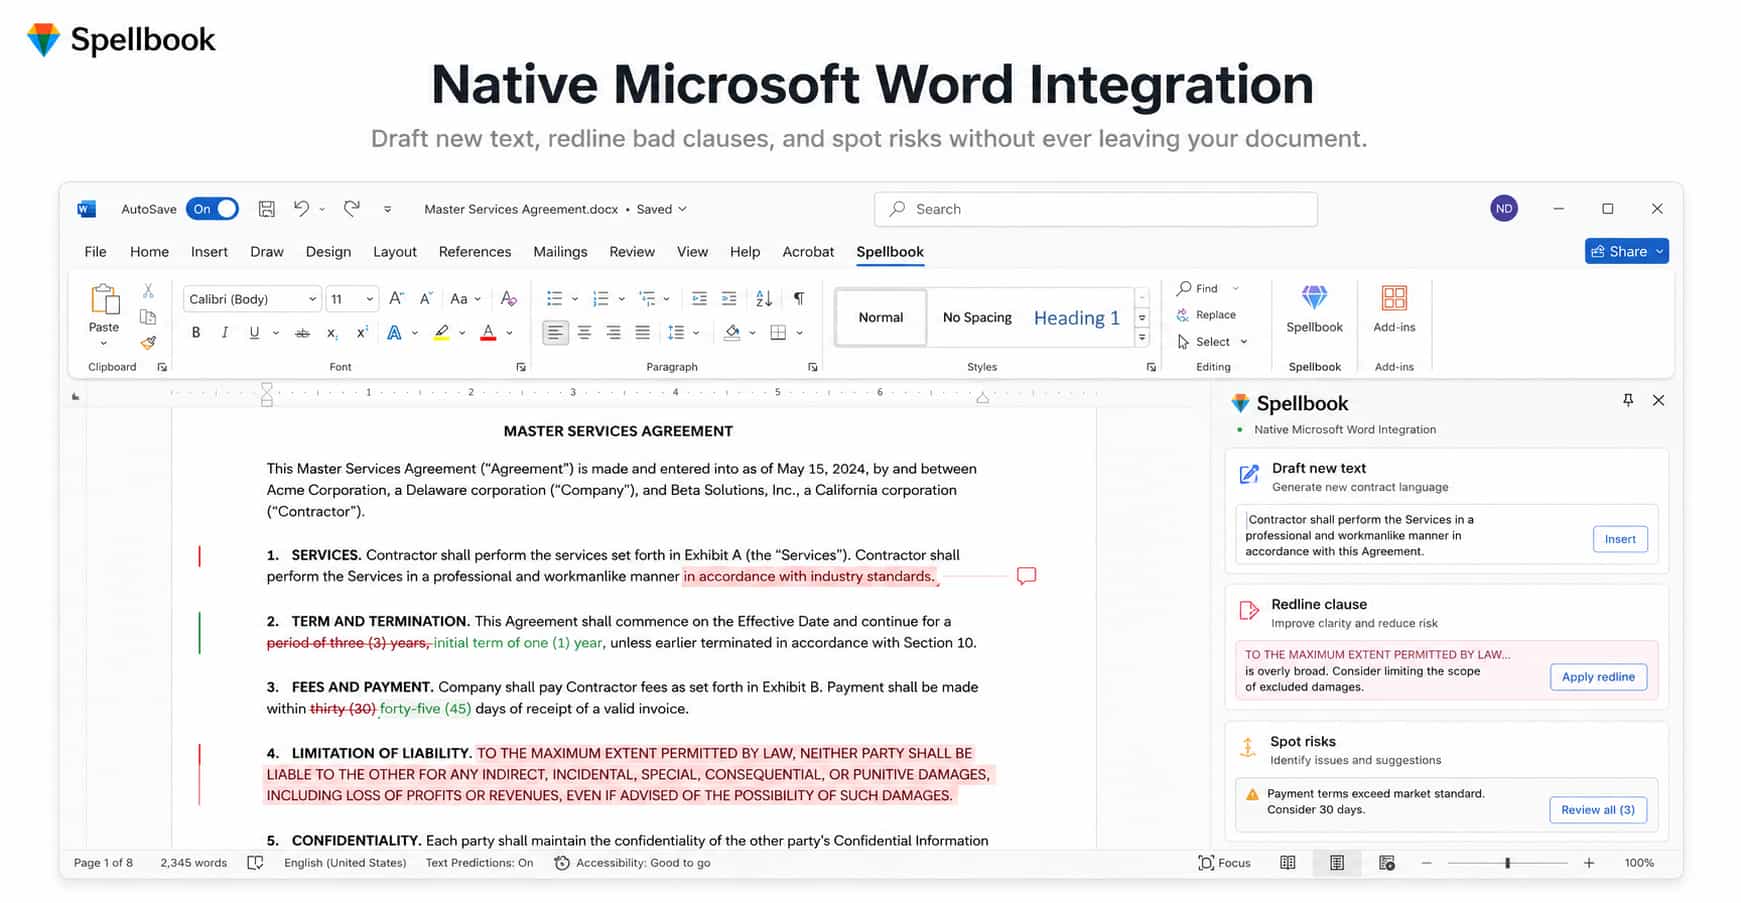Click the Paste clipboard icon

pos(104,300)
